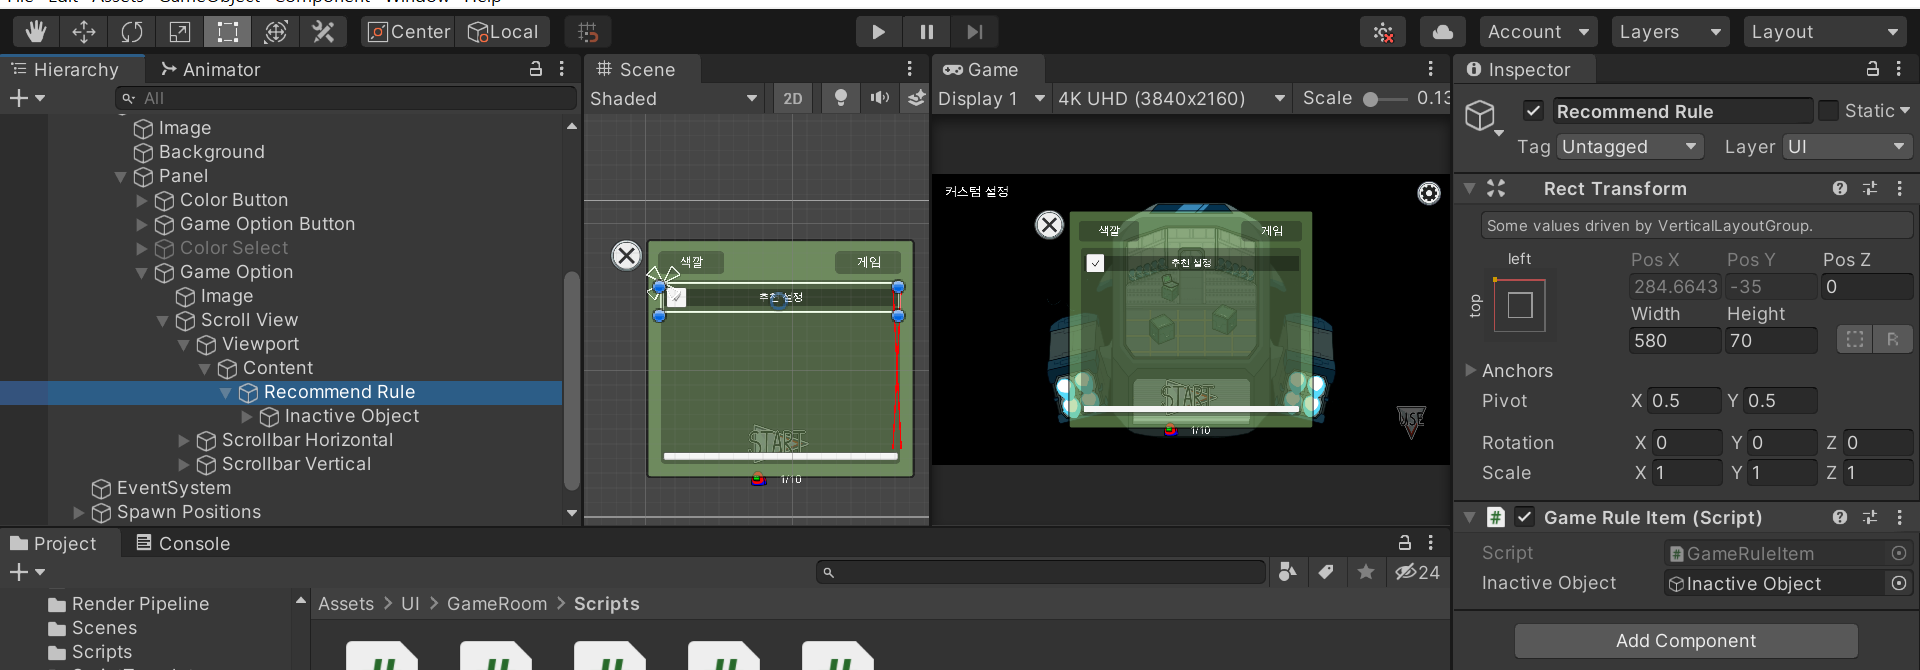Switch to the Animator tab

pyautogui.click(x=210, y=69)
